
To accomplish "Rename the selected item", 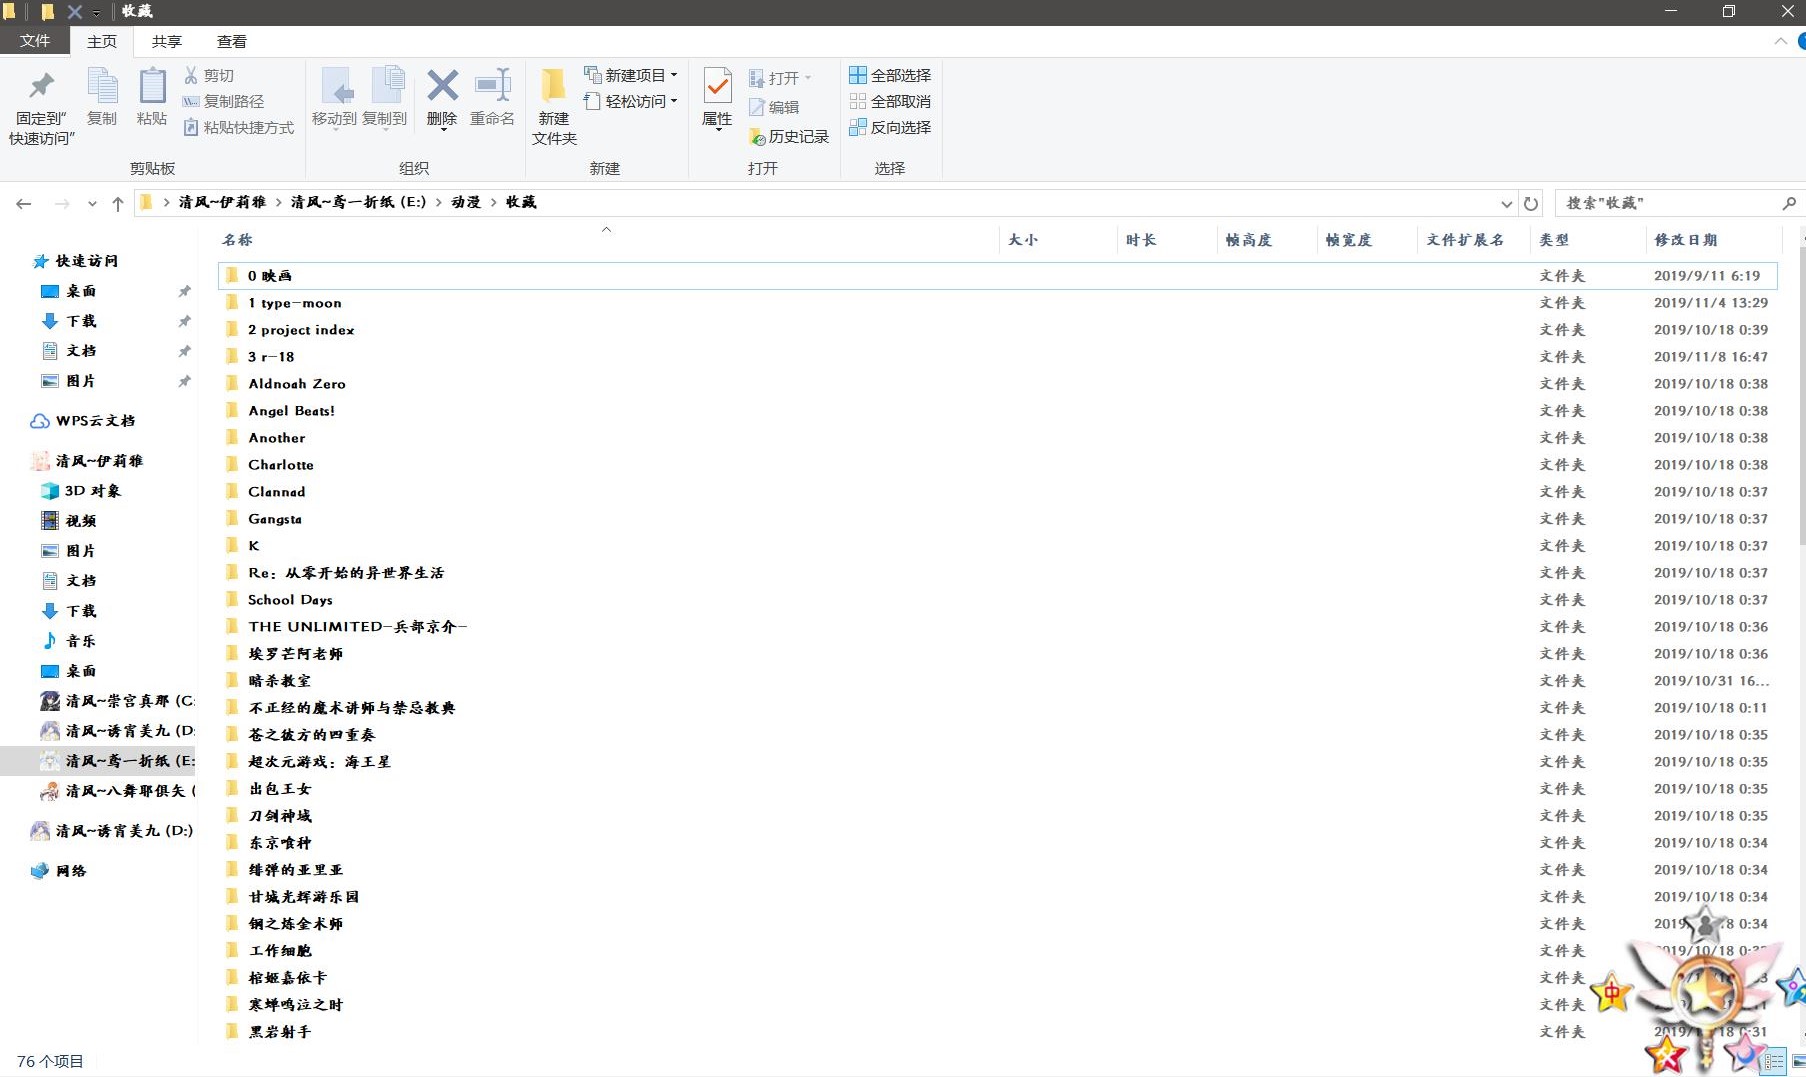I will click(x=492, y=97).
